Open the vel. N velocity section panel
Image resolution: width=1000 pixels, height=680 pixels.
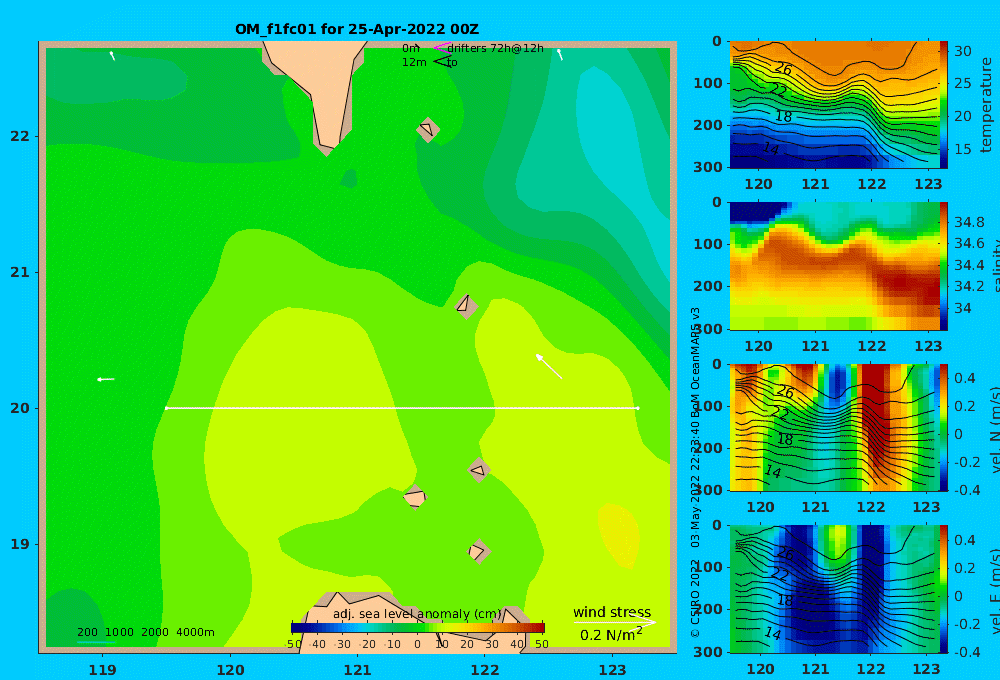(834, 427)
